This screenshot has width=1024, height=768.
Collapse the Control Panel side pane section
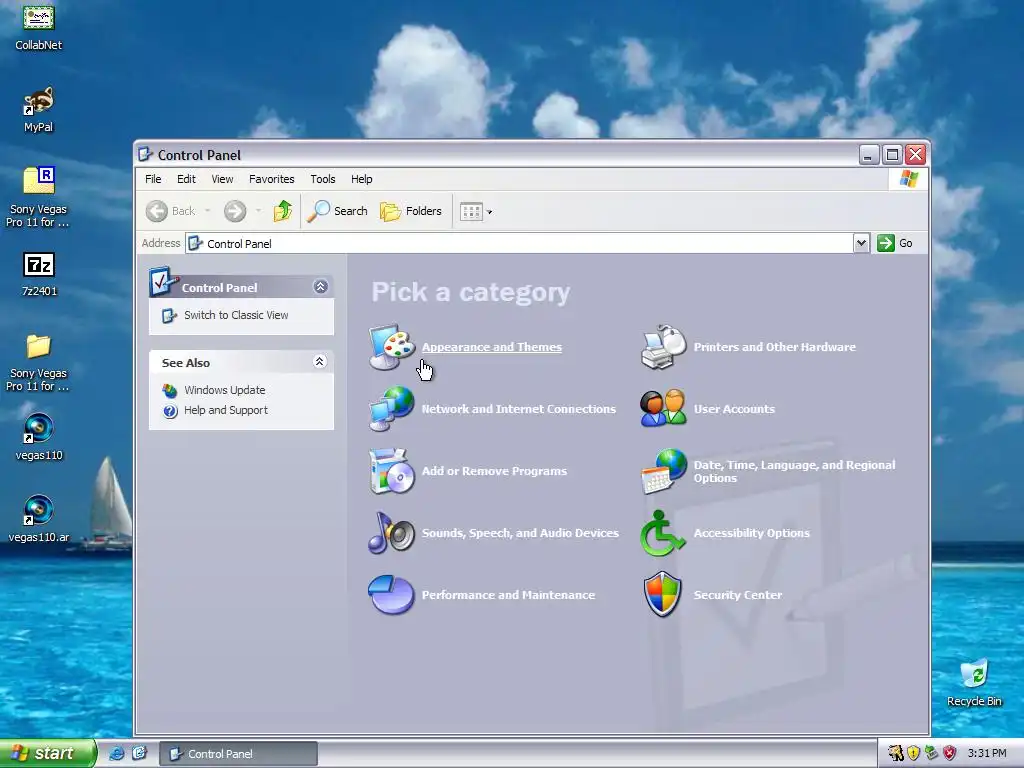pos(320,287)
